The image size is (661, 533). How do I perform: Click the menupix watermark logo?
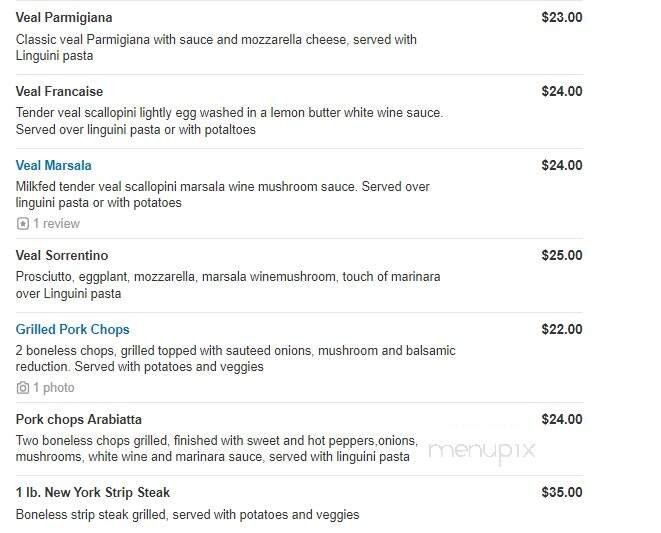481,451
